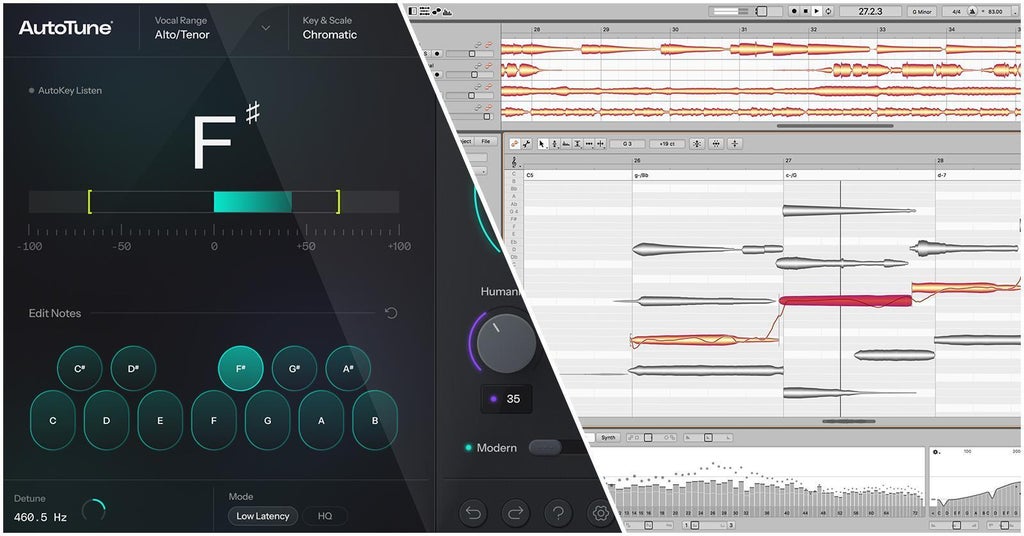Click the G 3 pitch field

(x=627, y=144)
